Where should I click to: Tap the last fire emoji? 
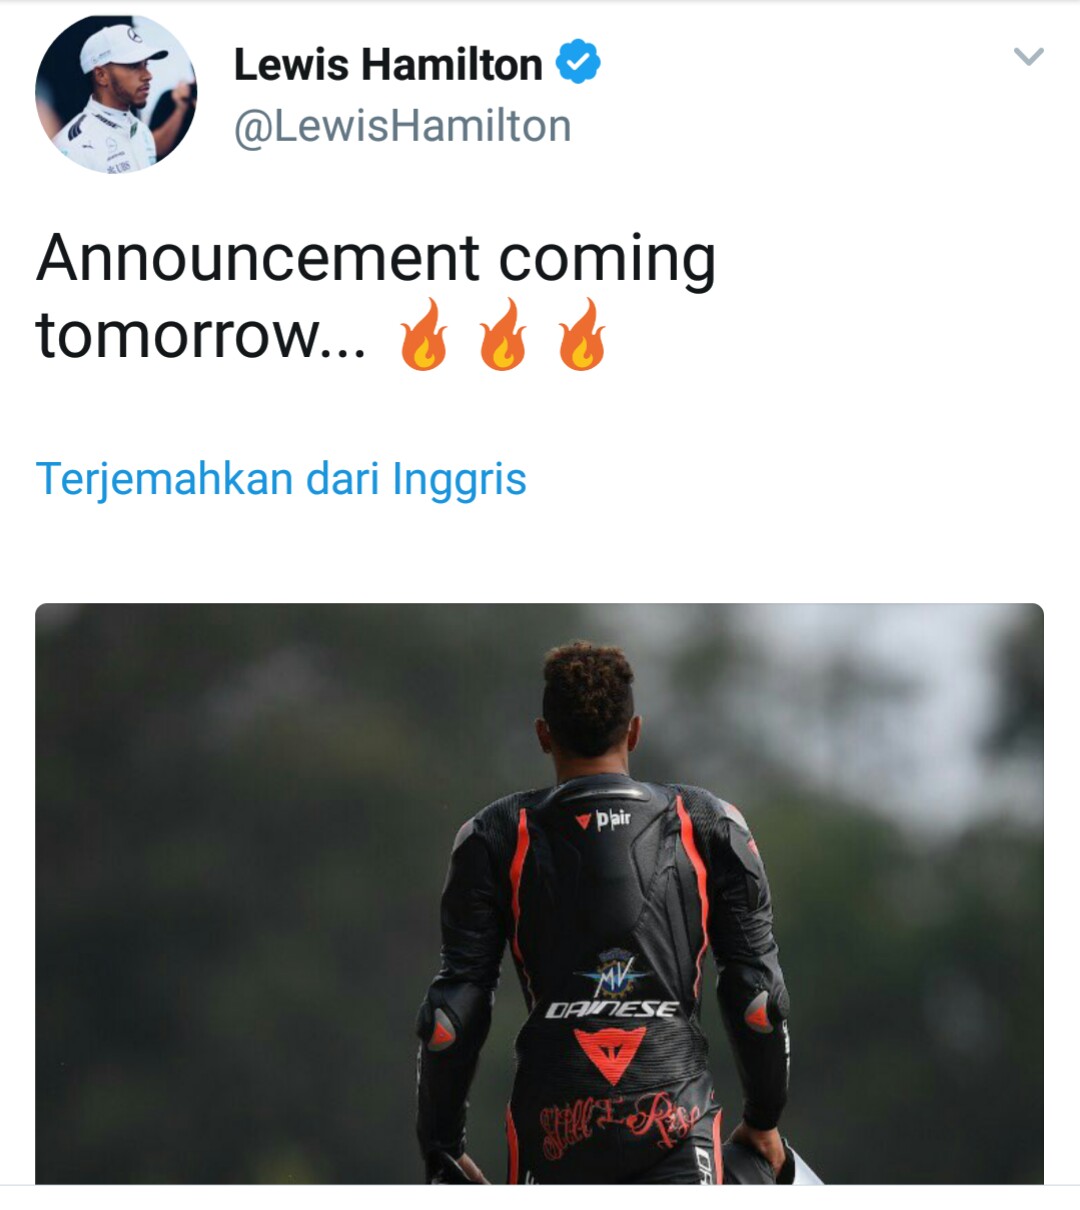[582, 334]
